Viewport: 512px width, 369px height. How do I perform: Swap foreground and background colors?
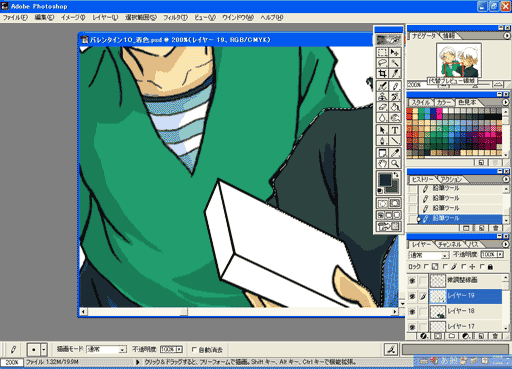click(396, 174)
